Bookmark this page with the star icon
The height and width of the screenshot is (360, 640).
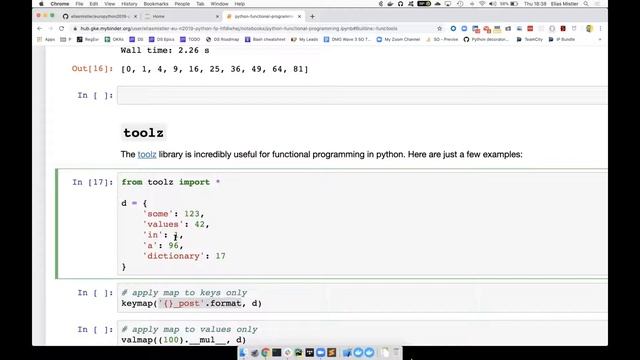[440, 29]
